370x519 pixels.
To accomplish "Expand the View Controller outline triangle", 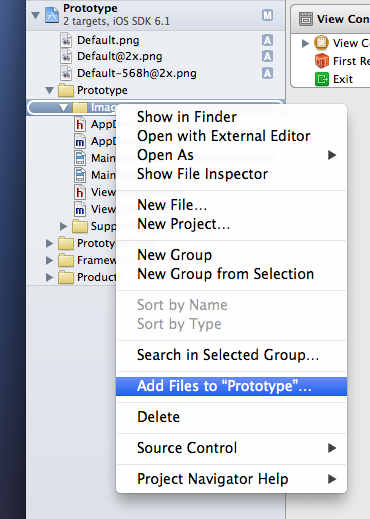I will pyautogui.click(x=305, y=43).
